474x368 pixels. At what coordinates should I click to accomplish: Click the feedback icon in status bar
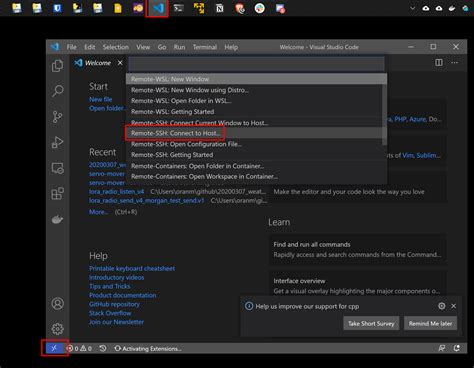tap(442, 348)
